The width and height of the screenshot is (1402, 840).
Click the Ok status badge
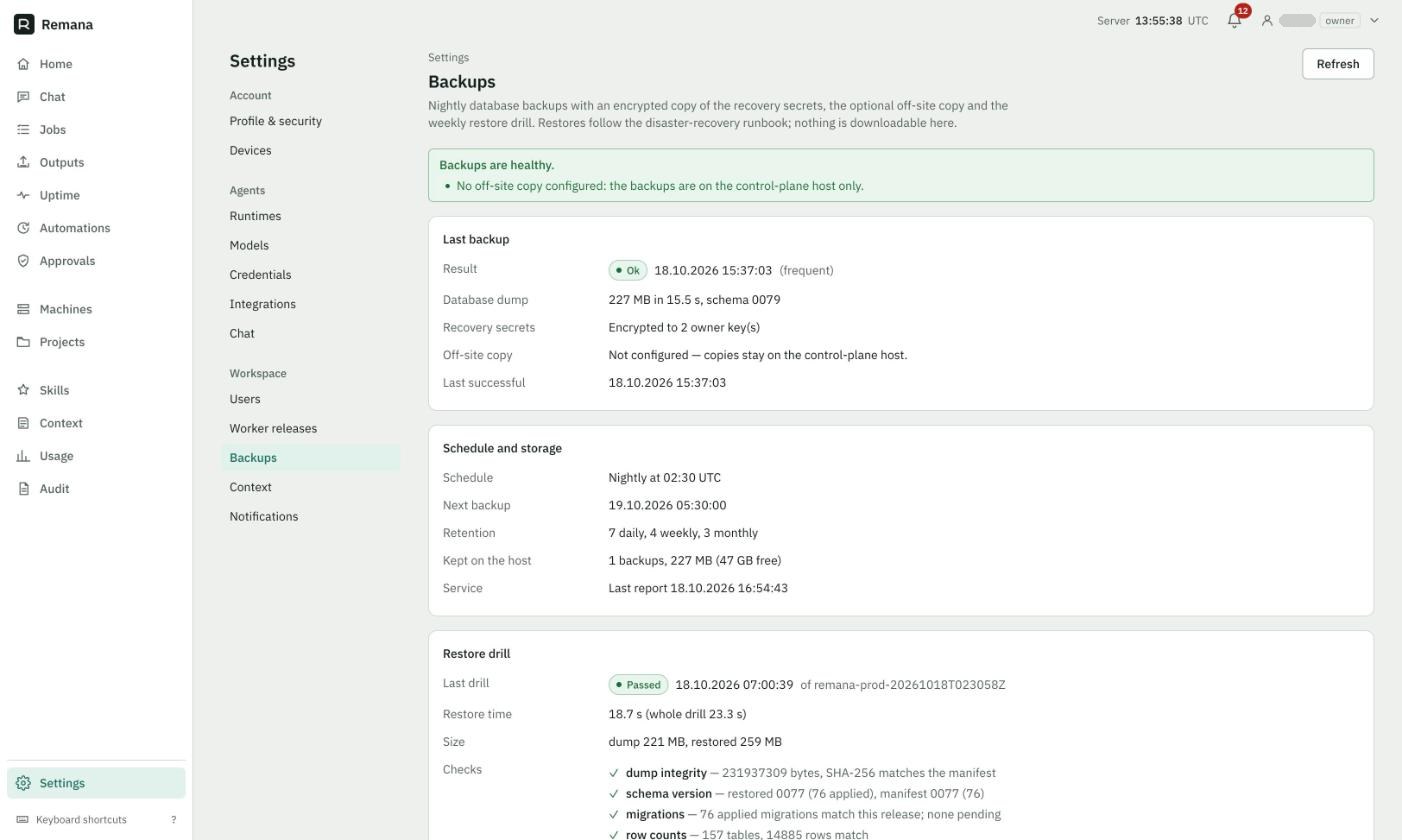628,270
